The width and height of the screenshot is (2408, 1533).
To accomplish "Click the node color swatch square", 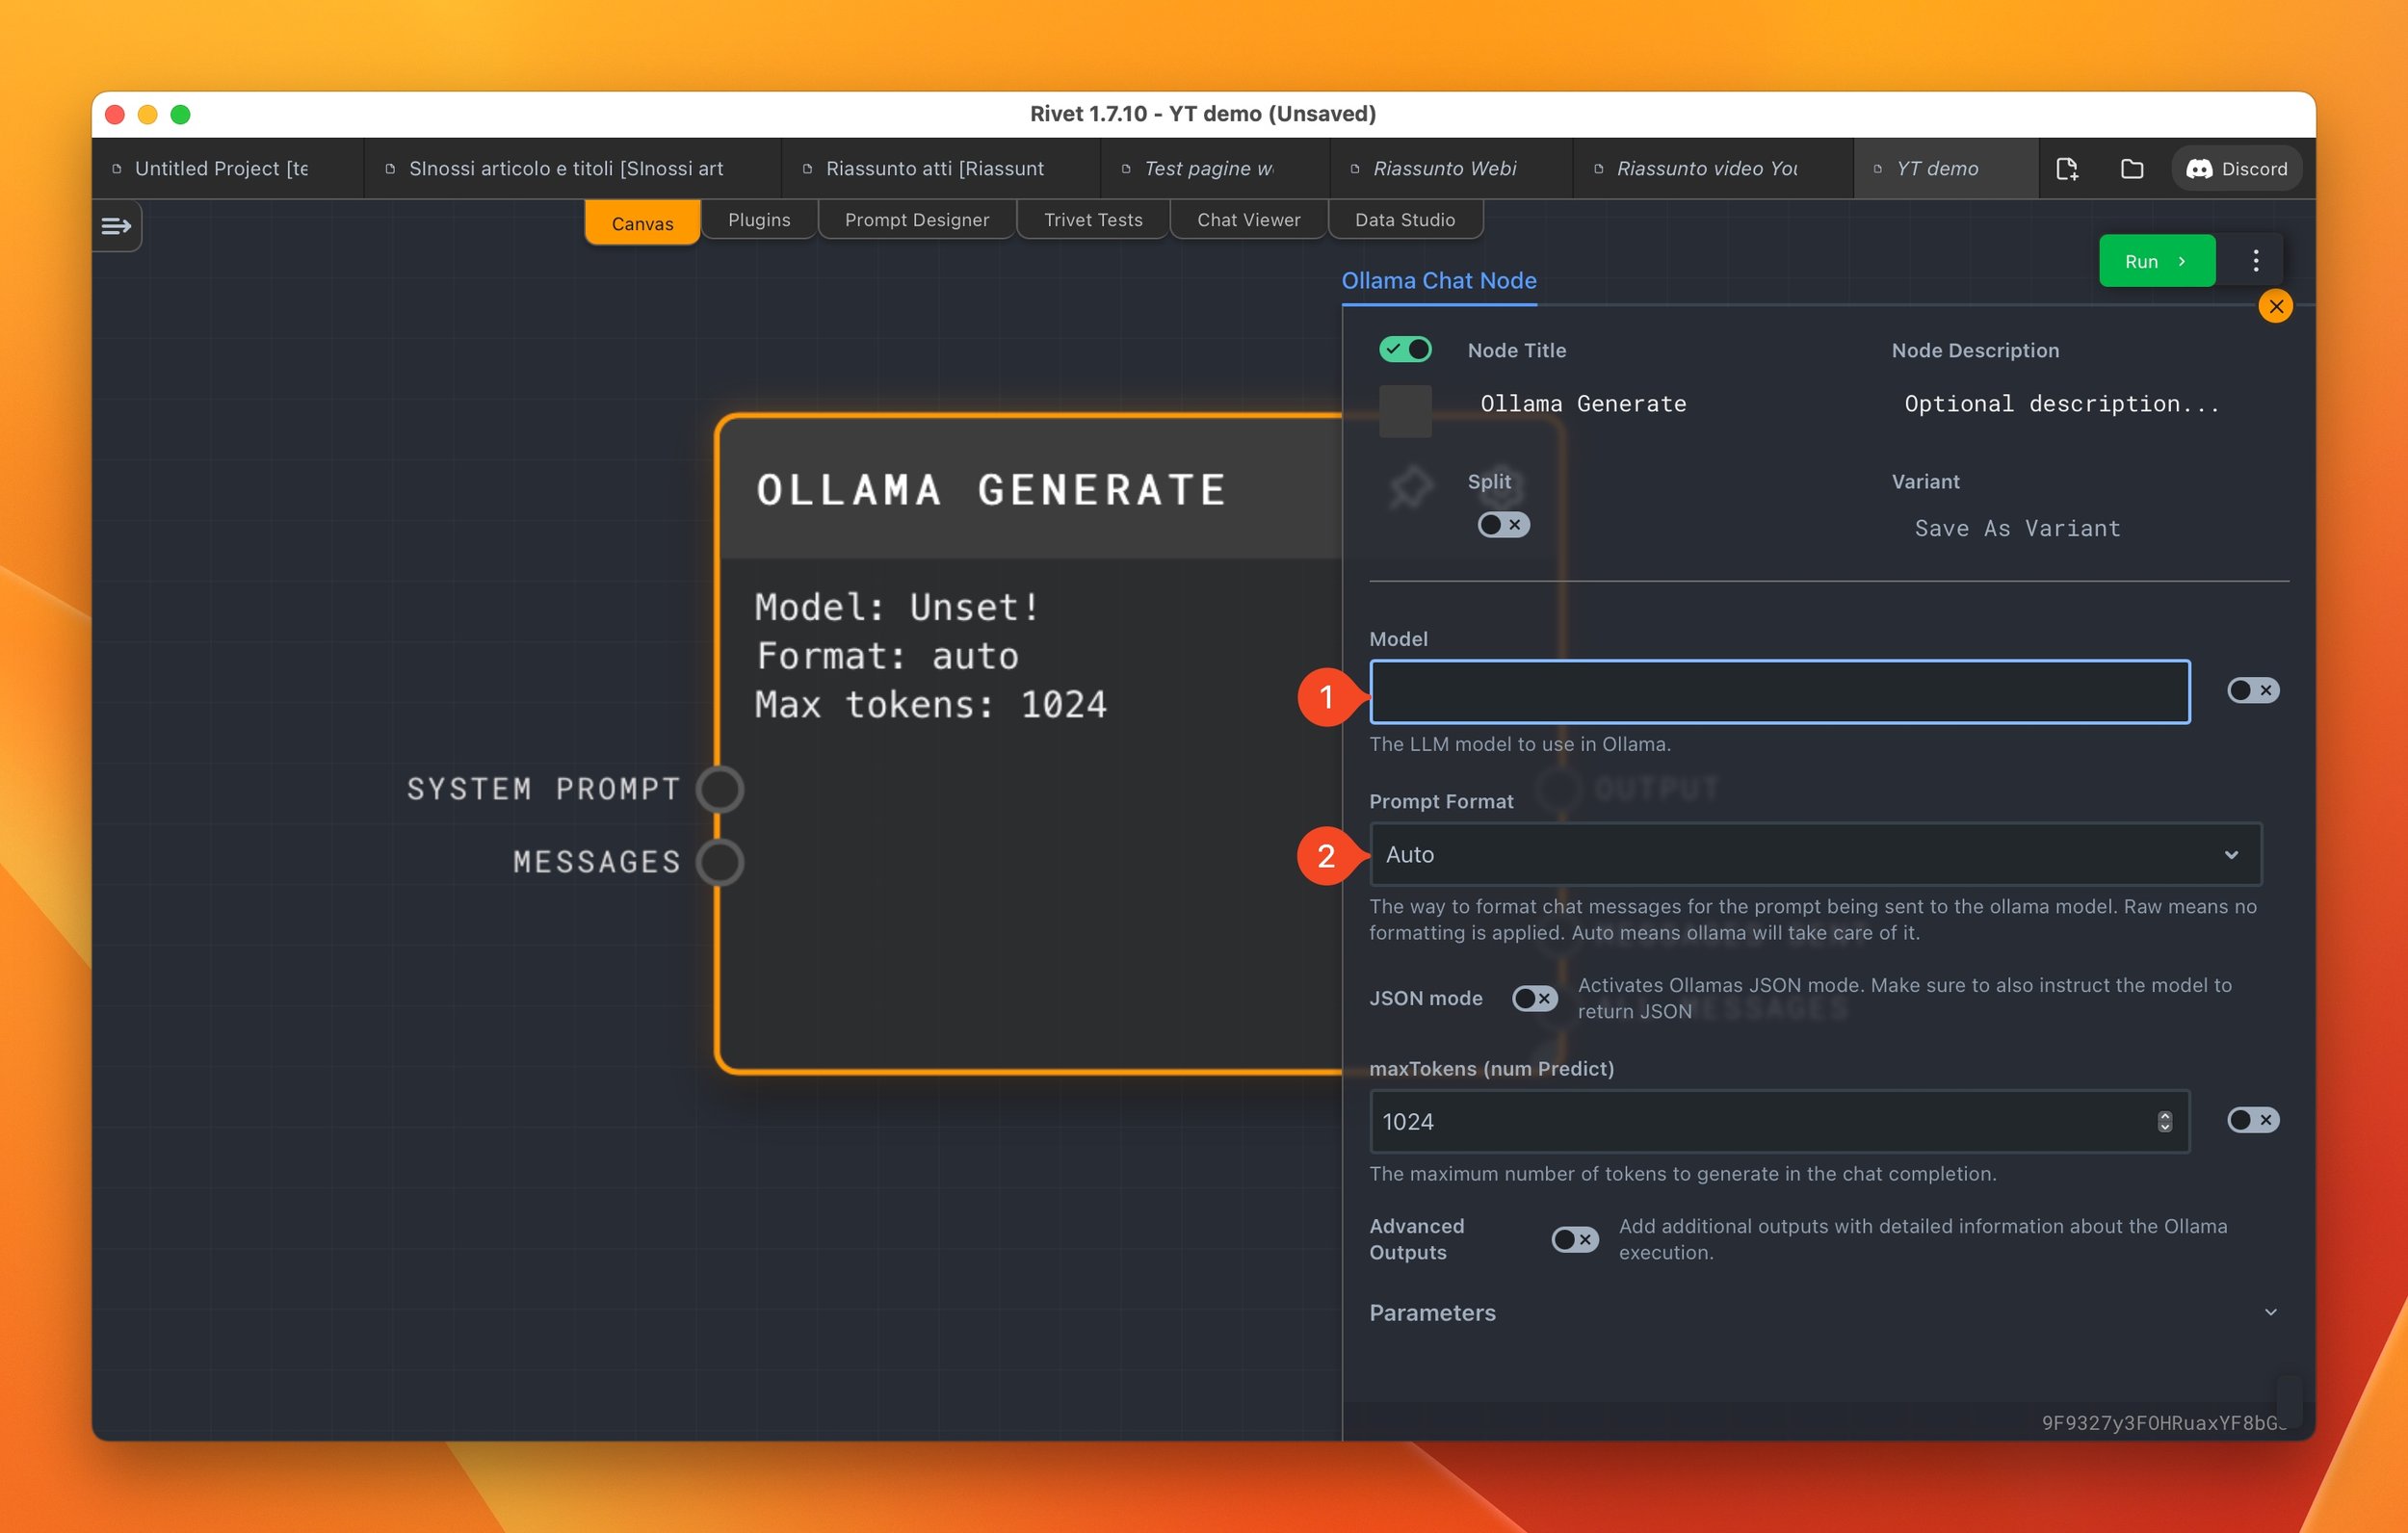I will click(1405, 410).
